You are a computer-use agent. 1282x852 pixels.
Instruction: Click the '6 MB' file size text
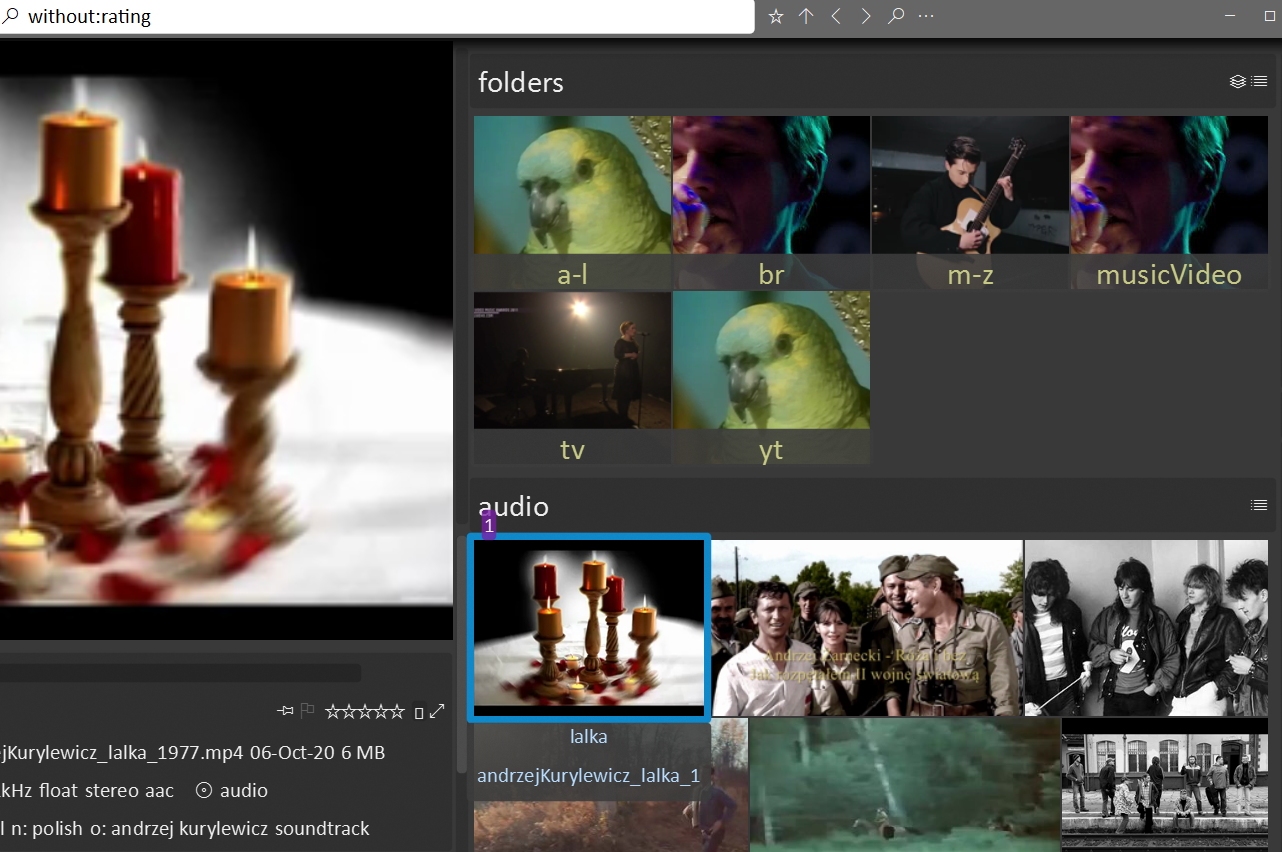point(364,753)
